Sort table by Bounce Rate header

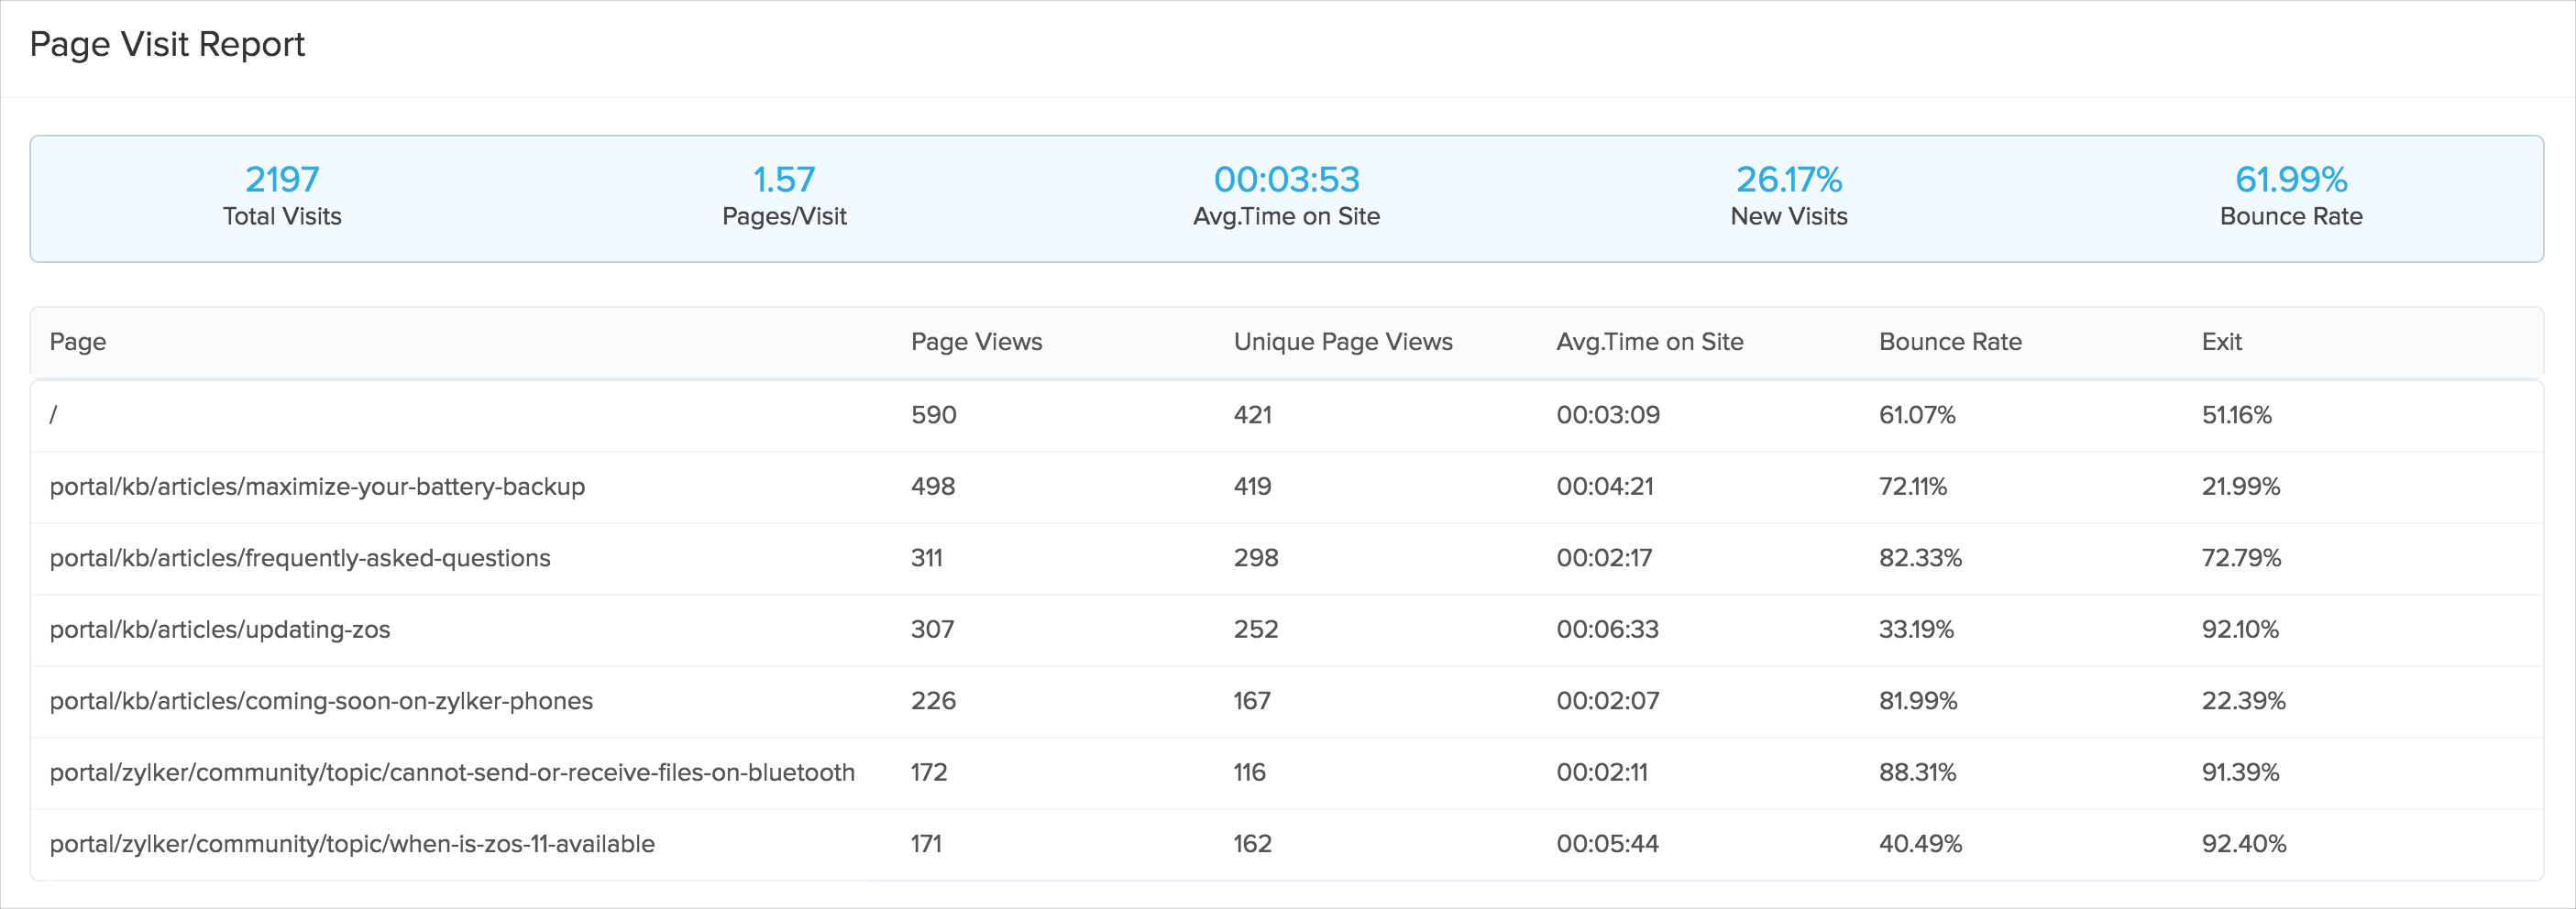(1950, 342)
